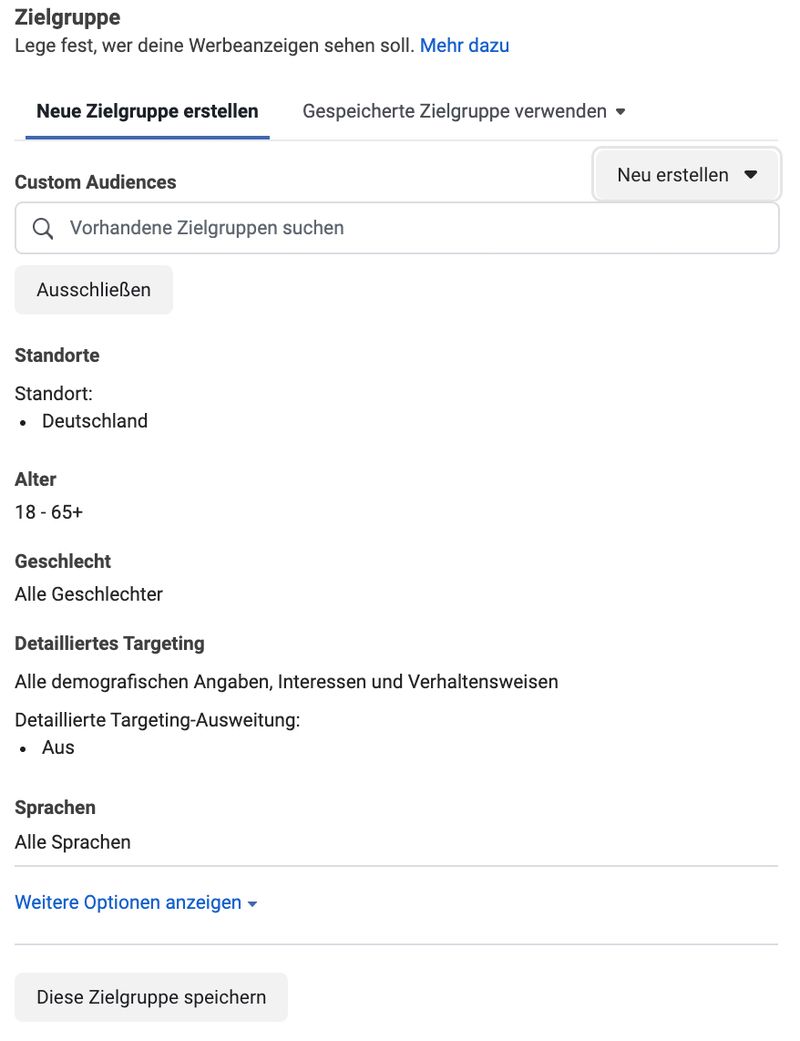The image size is (800, 1041).
Task: Click the Aus targeting expansion value
Action: [x=58, y=747]
